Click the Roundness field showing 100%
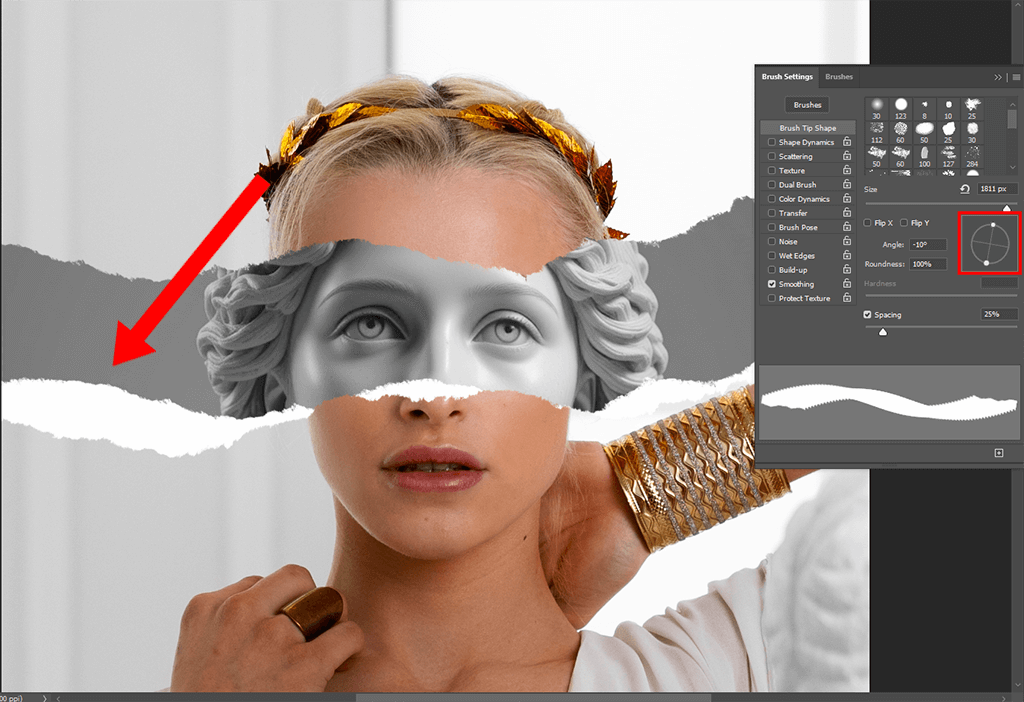 927,264
